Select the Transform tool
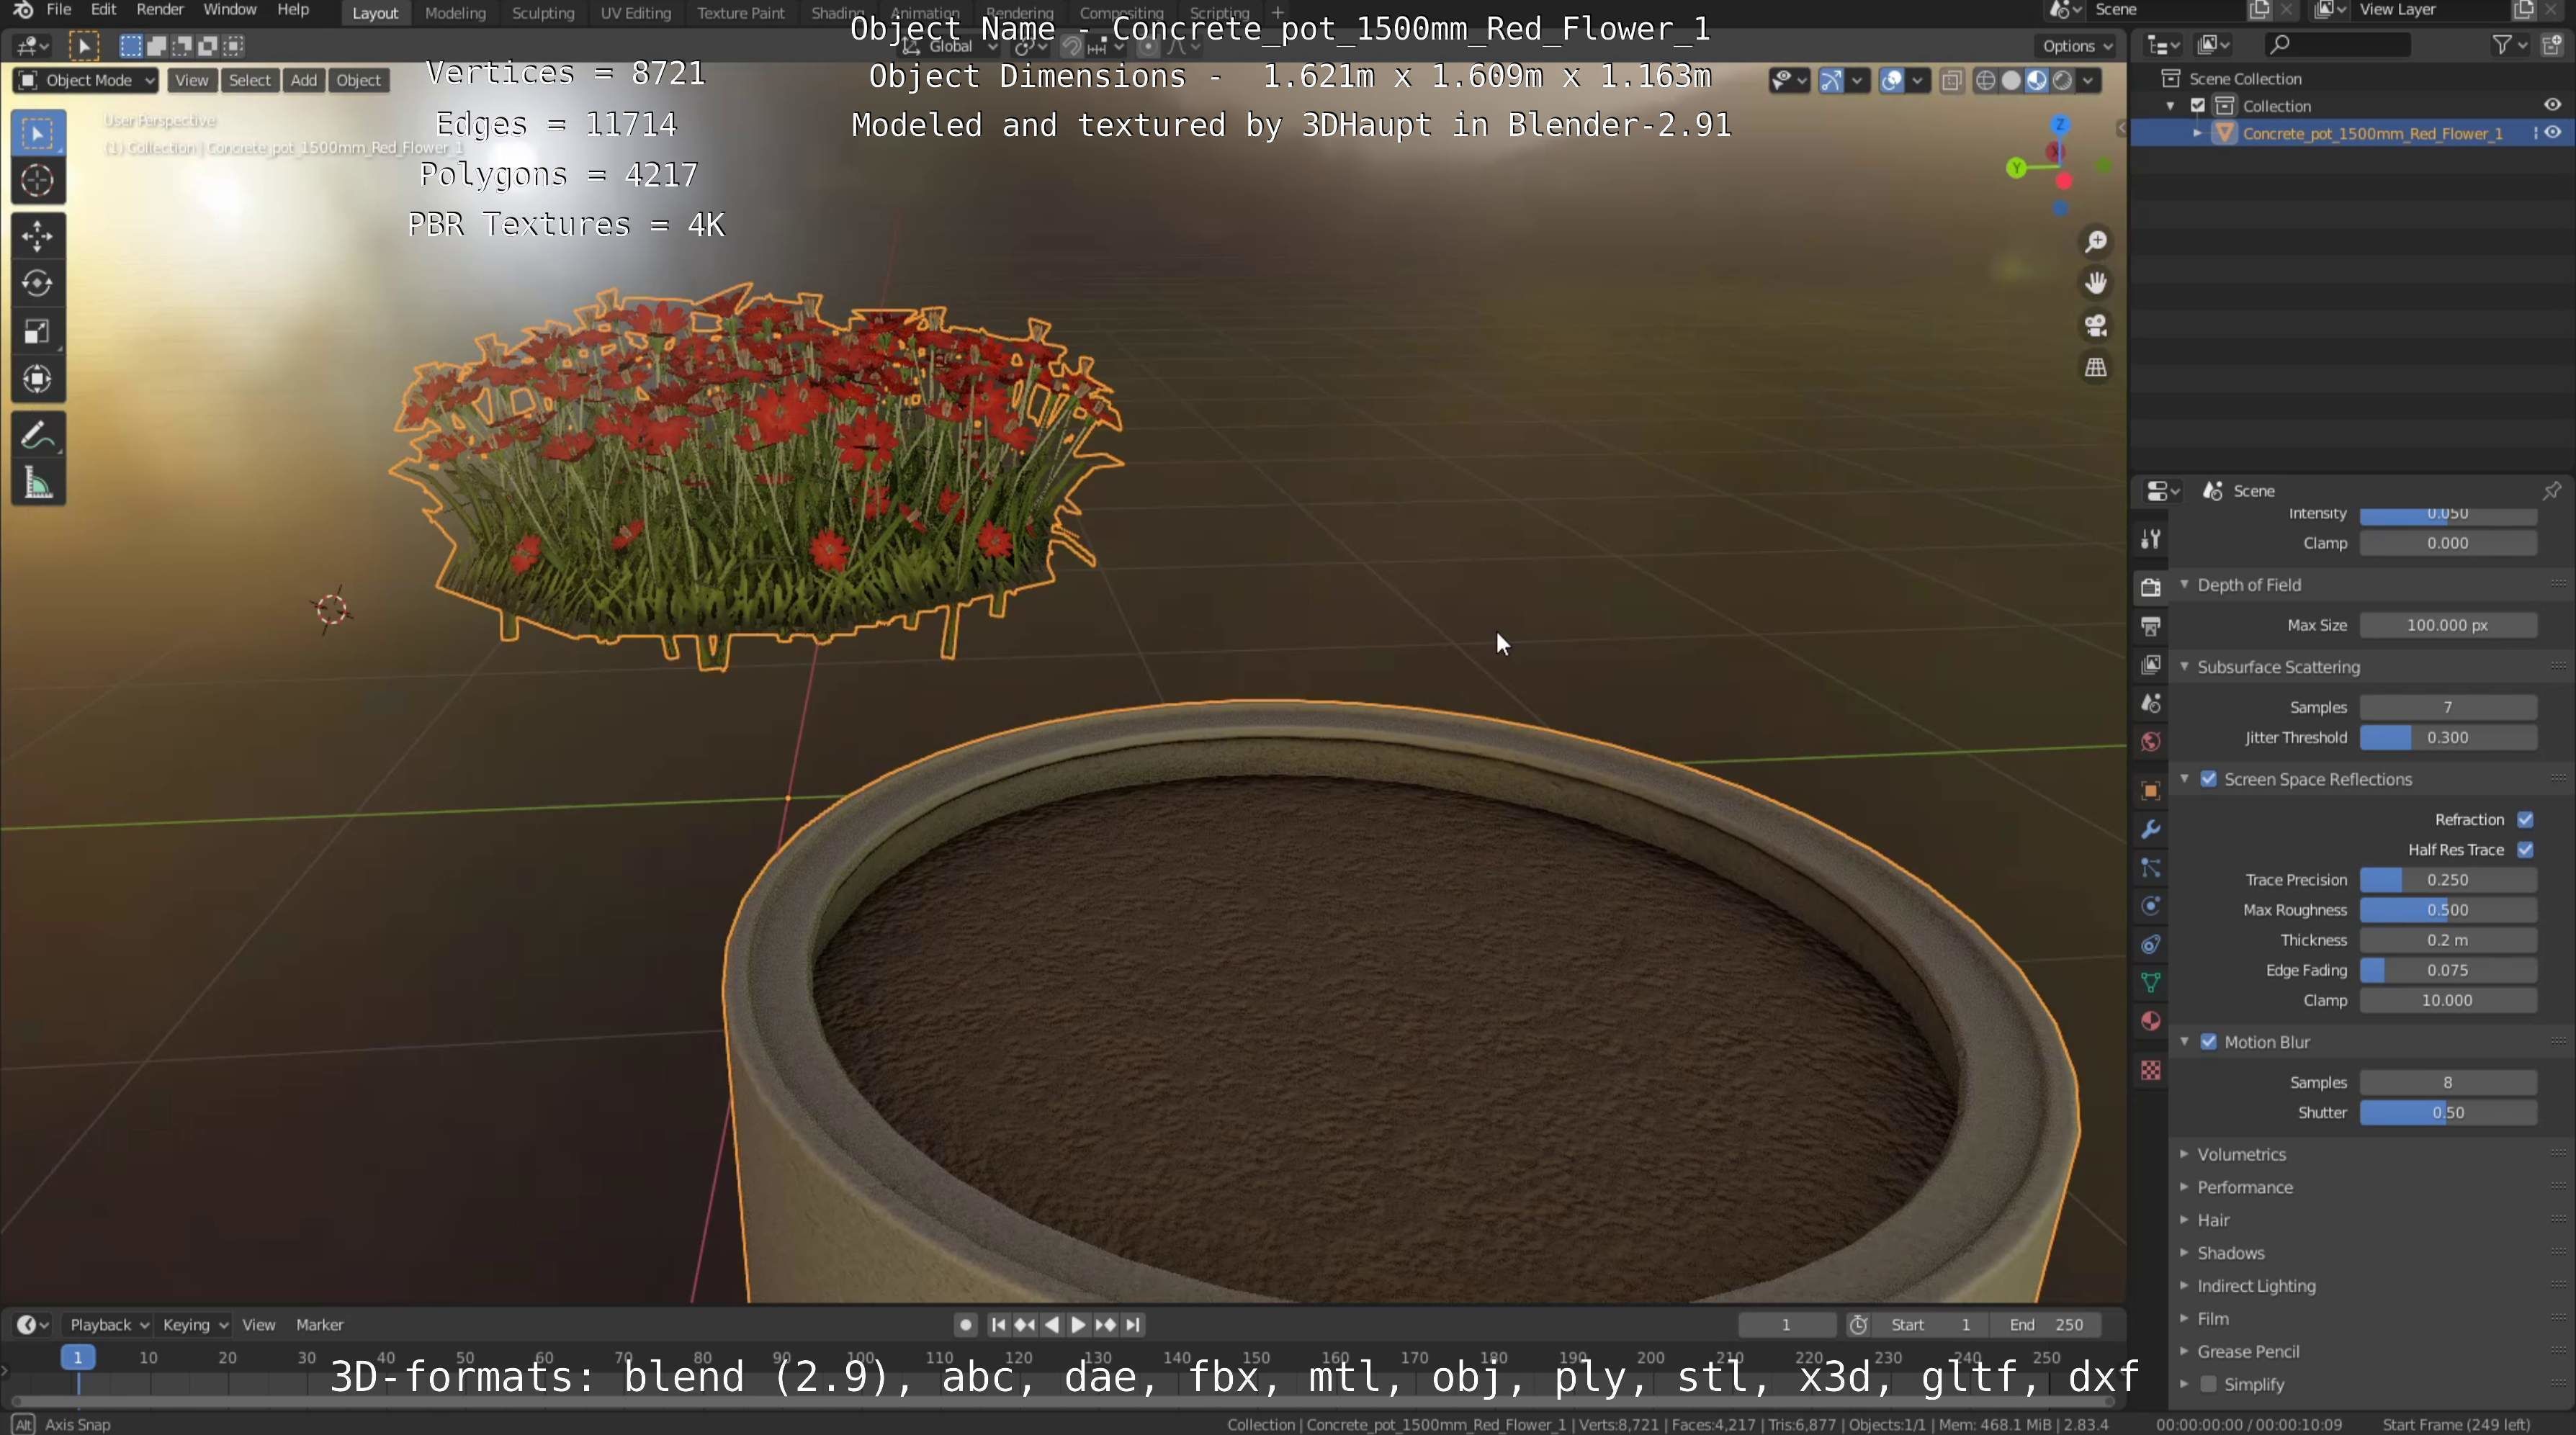The width and height of the screenshot is (2576, 1435). (x=38, y=379)
